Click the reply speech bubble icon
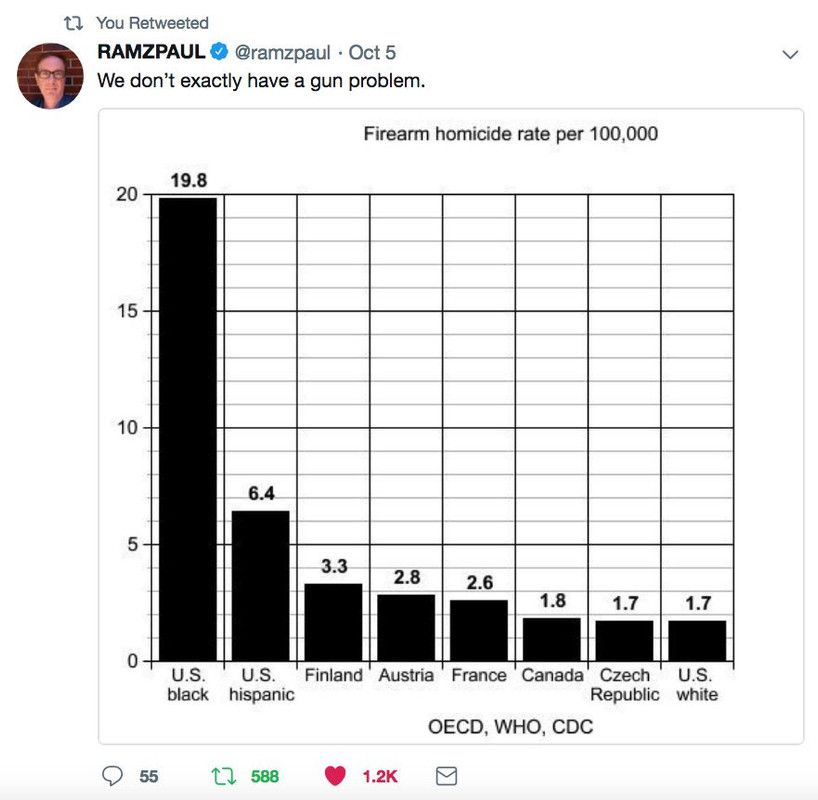 pyautogui.click(x=112, y=775)
